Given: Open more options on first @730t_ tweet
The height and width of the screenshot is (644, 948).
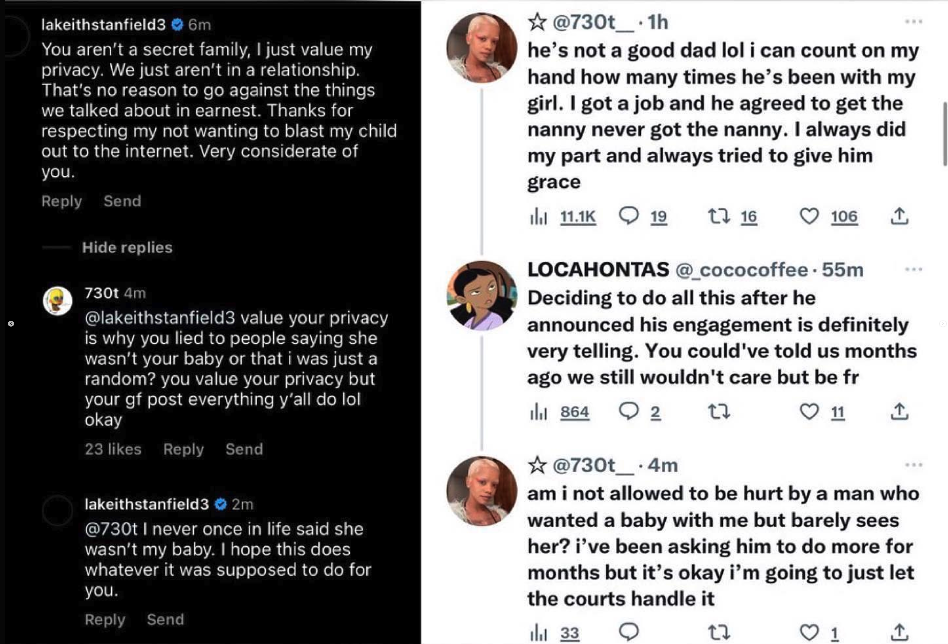Looking at the screenshot, I should coord(914,22).
